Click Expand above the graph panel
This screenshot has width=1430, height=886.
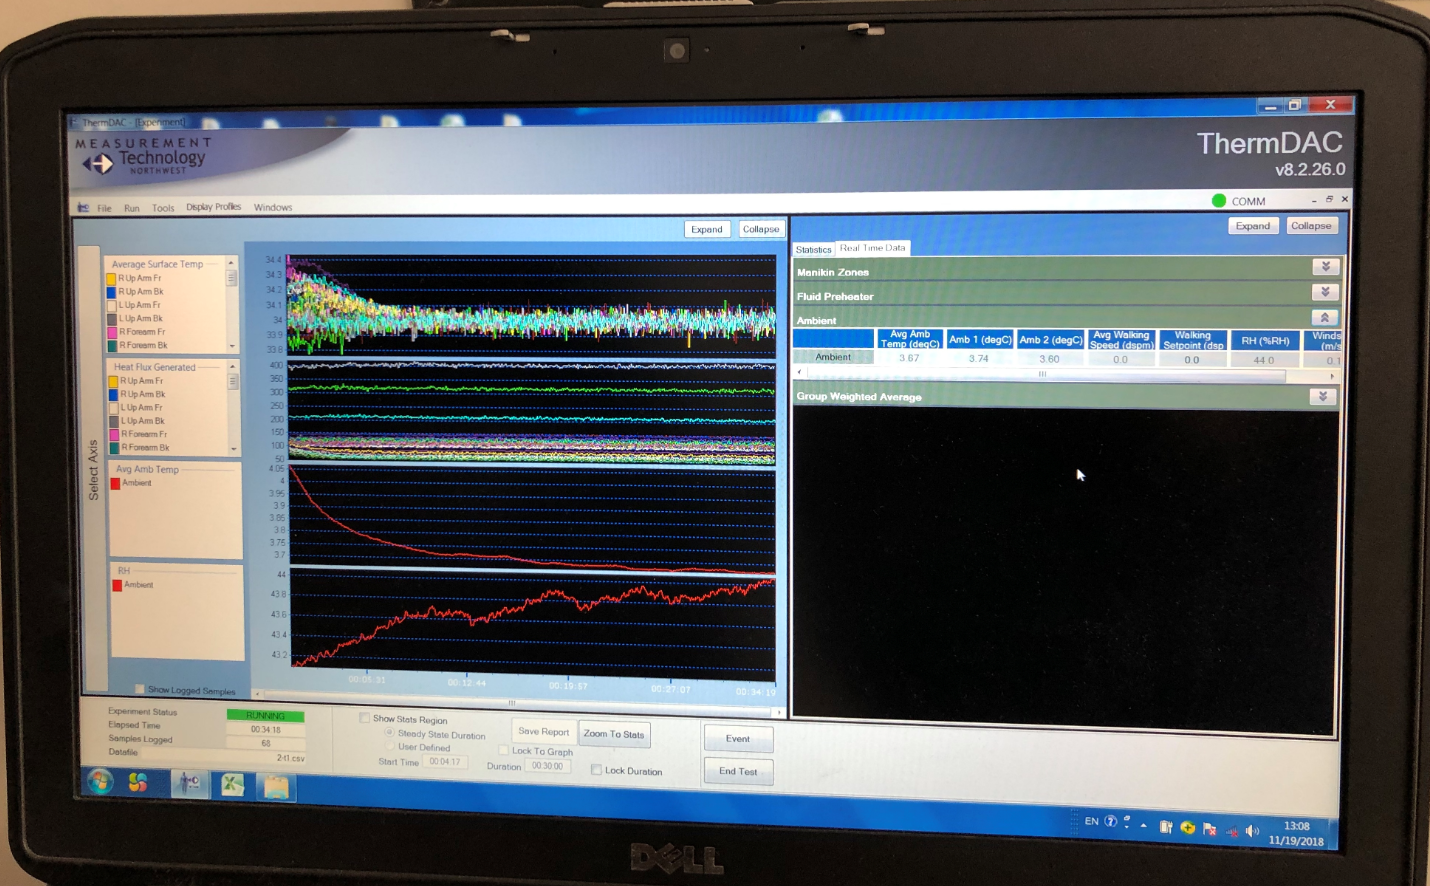pyautogui.click(x=707, y=229)
